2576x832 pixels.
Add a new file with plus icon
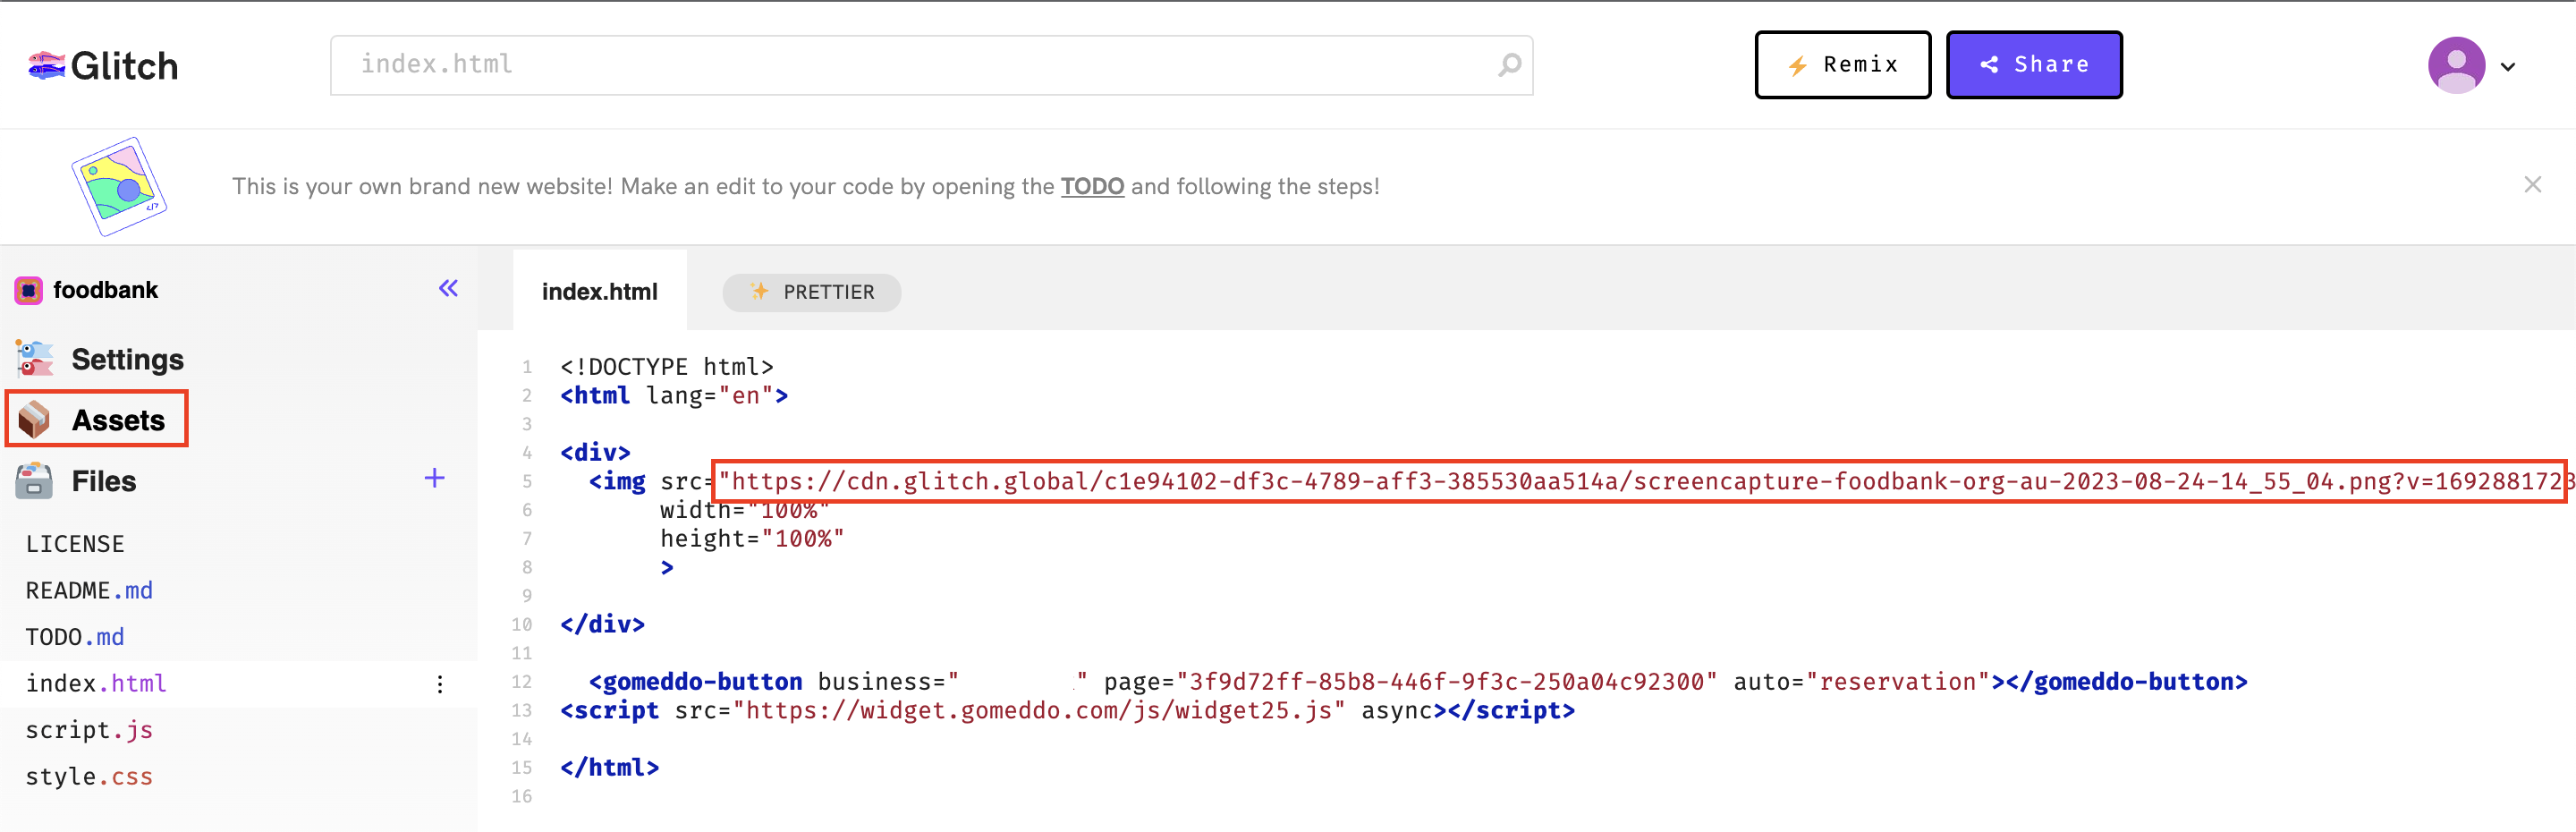[x=434, y=479]
